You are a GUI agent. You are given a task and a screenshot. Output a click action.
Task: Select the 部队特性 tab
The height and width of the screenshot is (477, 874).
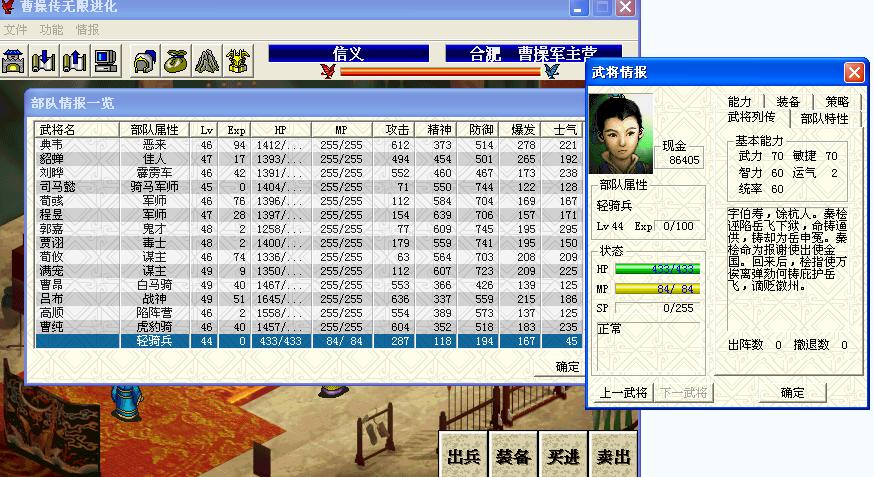(824, 119)
